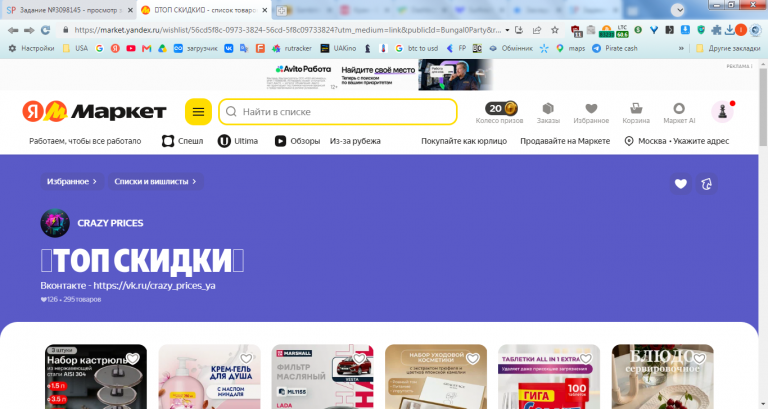Open Работаем, чтобы все работало link
The image size is (768, 409).
point(85,141)
